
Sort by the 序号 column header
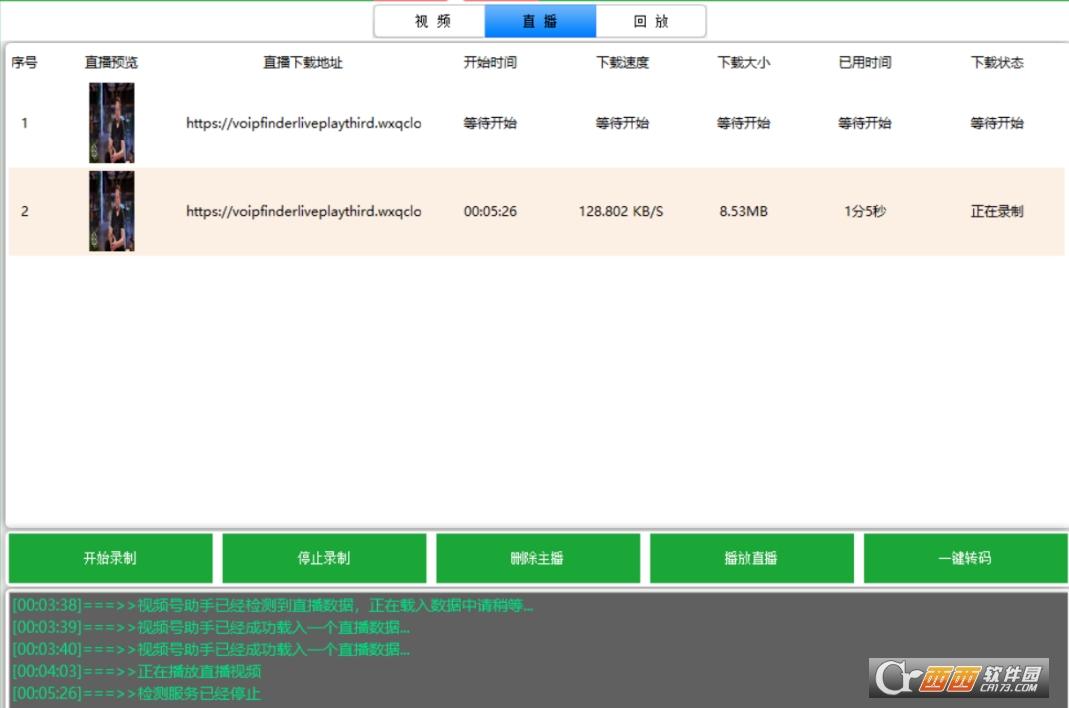point(25,63)
